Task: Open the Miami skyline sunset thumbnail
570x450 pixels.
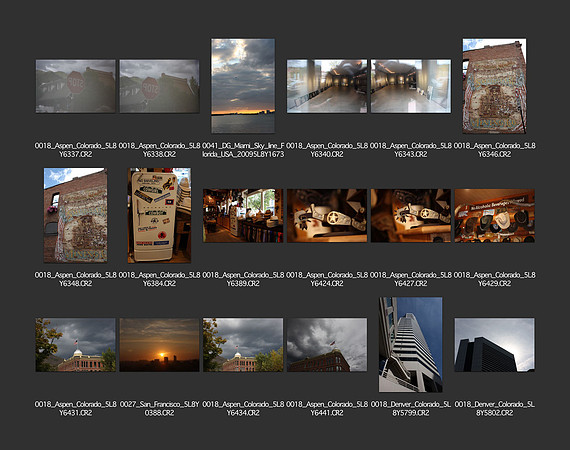Action: click(x=243, y=86)
